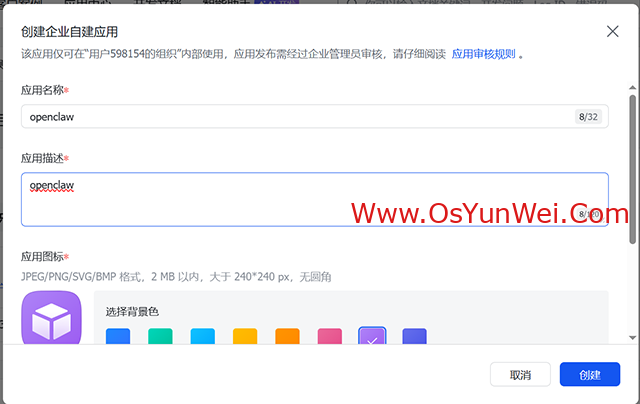The height and width of the screenshot is (404, 640).
Task: Click the 8/32 character counter
Action: [588, 117]
